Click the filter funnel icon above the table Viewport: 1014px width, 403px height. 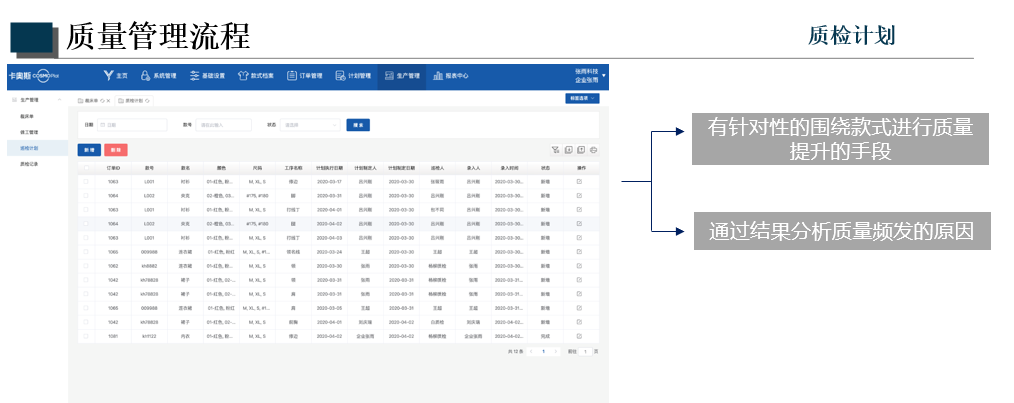[x=556, y=149]
